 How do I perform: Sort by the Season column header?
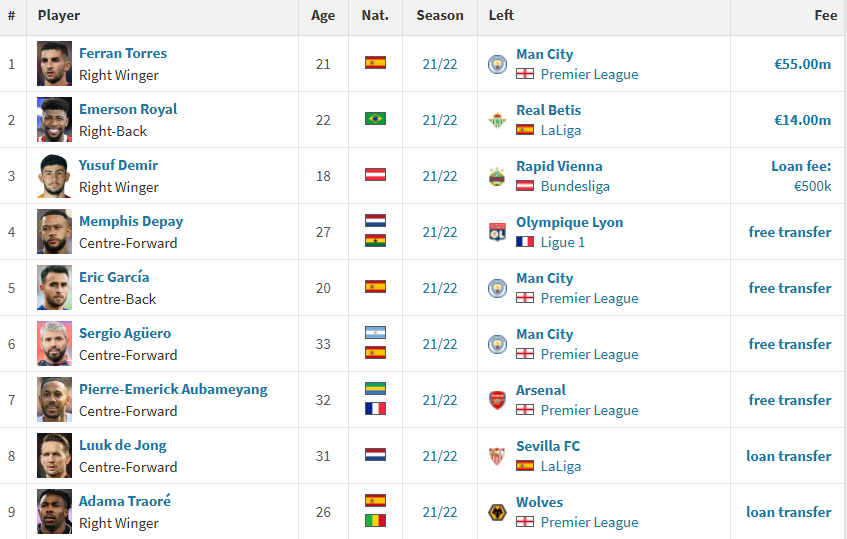(x=440, y=16)
